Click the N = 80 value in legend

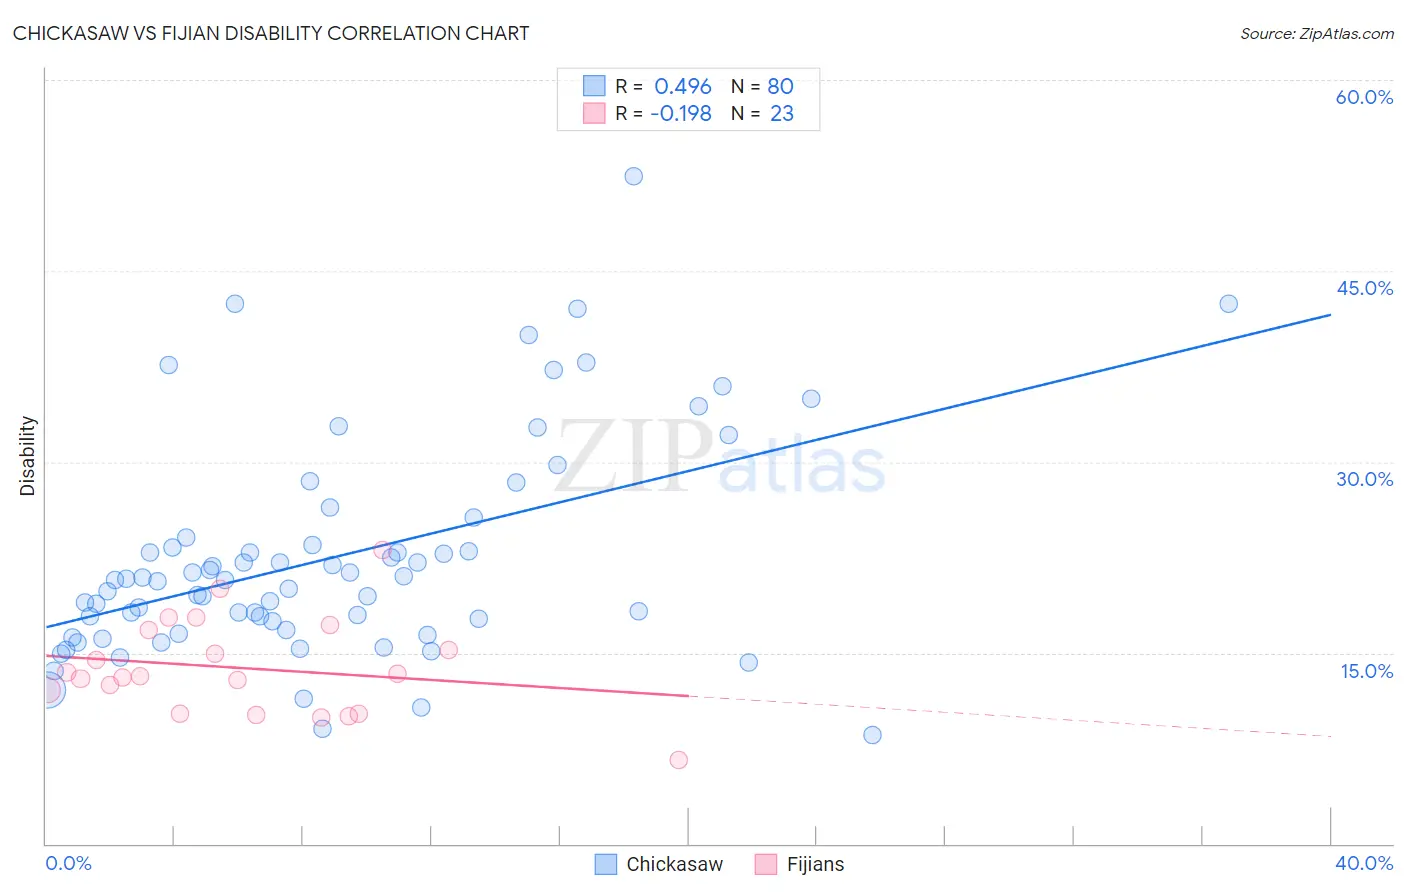pyautogui.click(x=762, y=86)
